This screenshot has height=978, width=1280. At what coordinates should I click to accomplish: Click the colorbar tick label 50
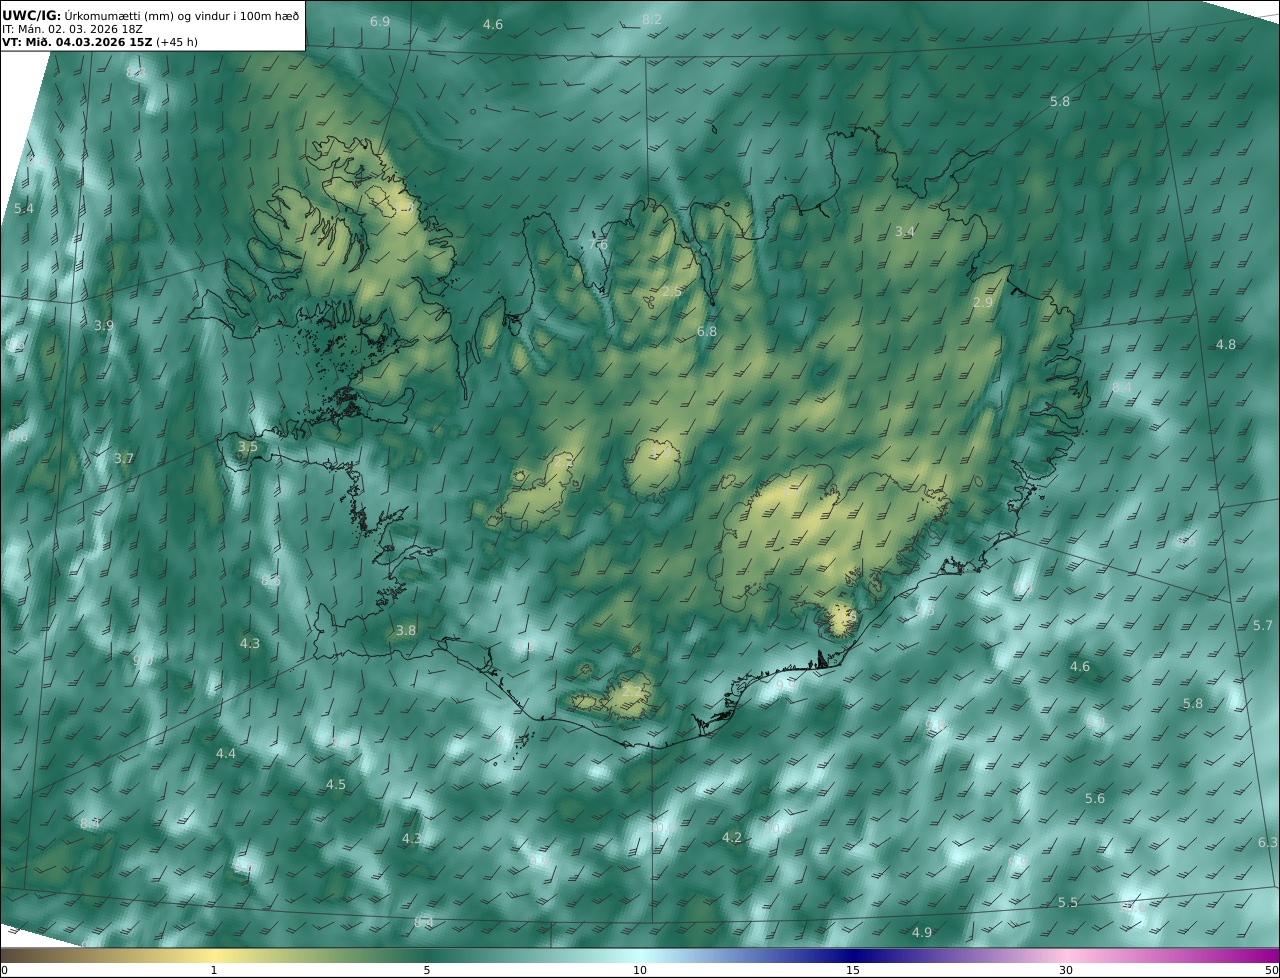pos(1271,970)
